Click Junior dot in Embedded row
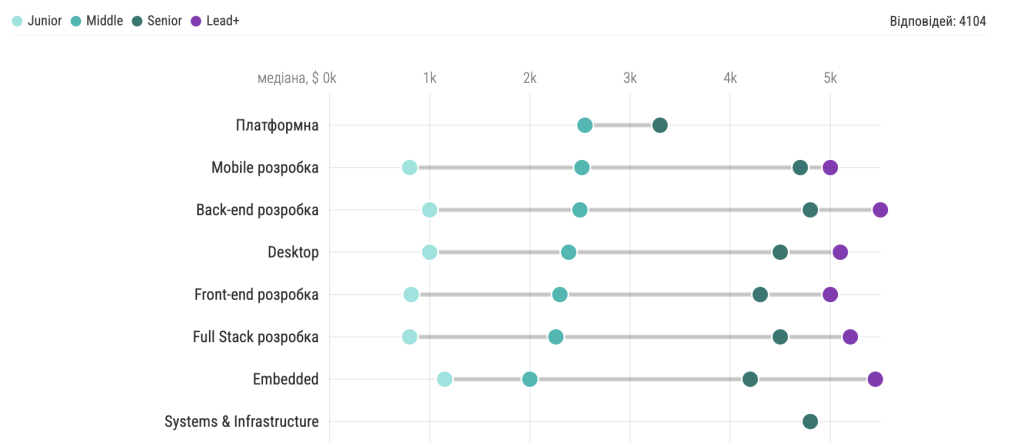1024x448 pixels. [445, 379]
